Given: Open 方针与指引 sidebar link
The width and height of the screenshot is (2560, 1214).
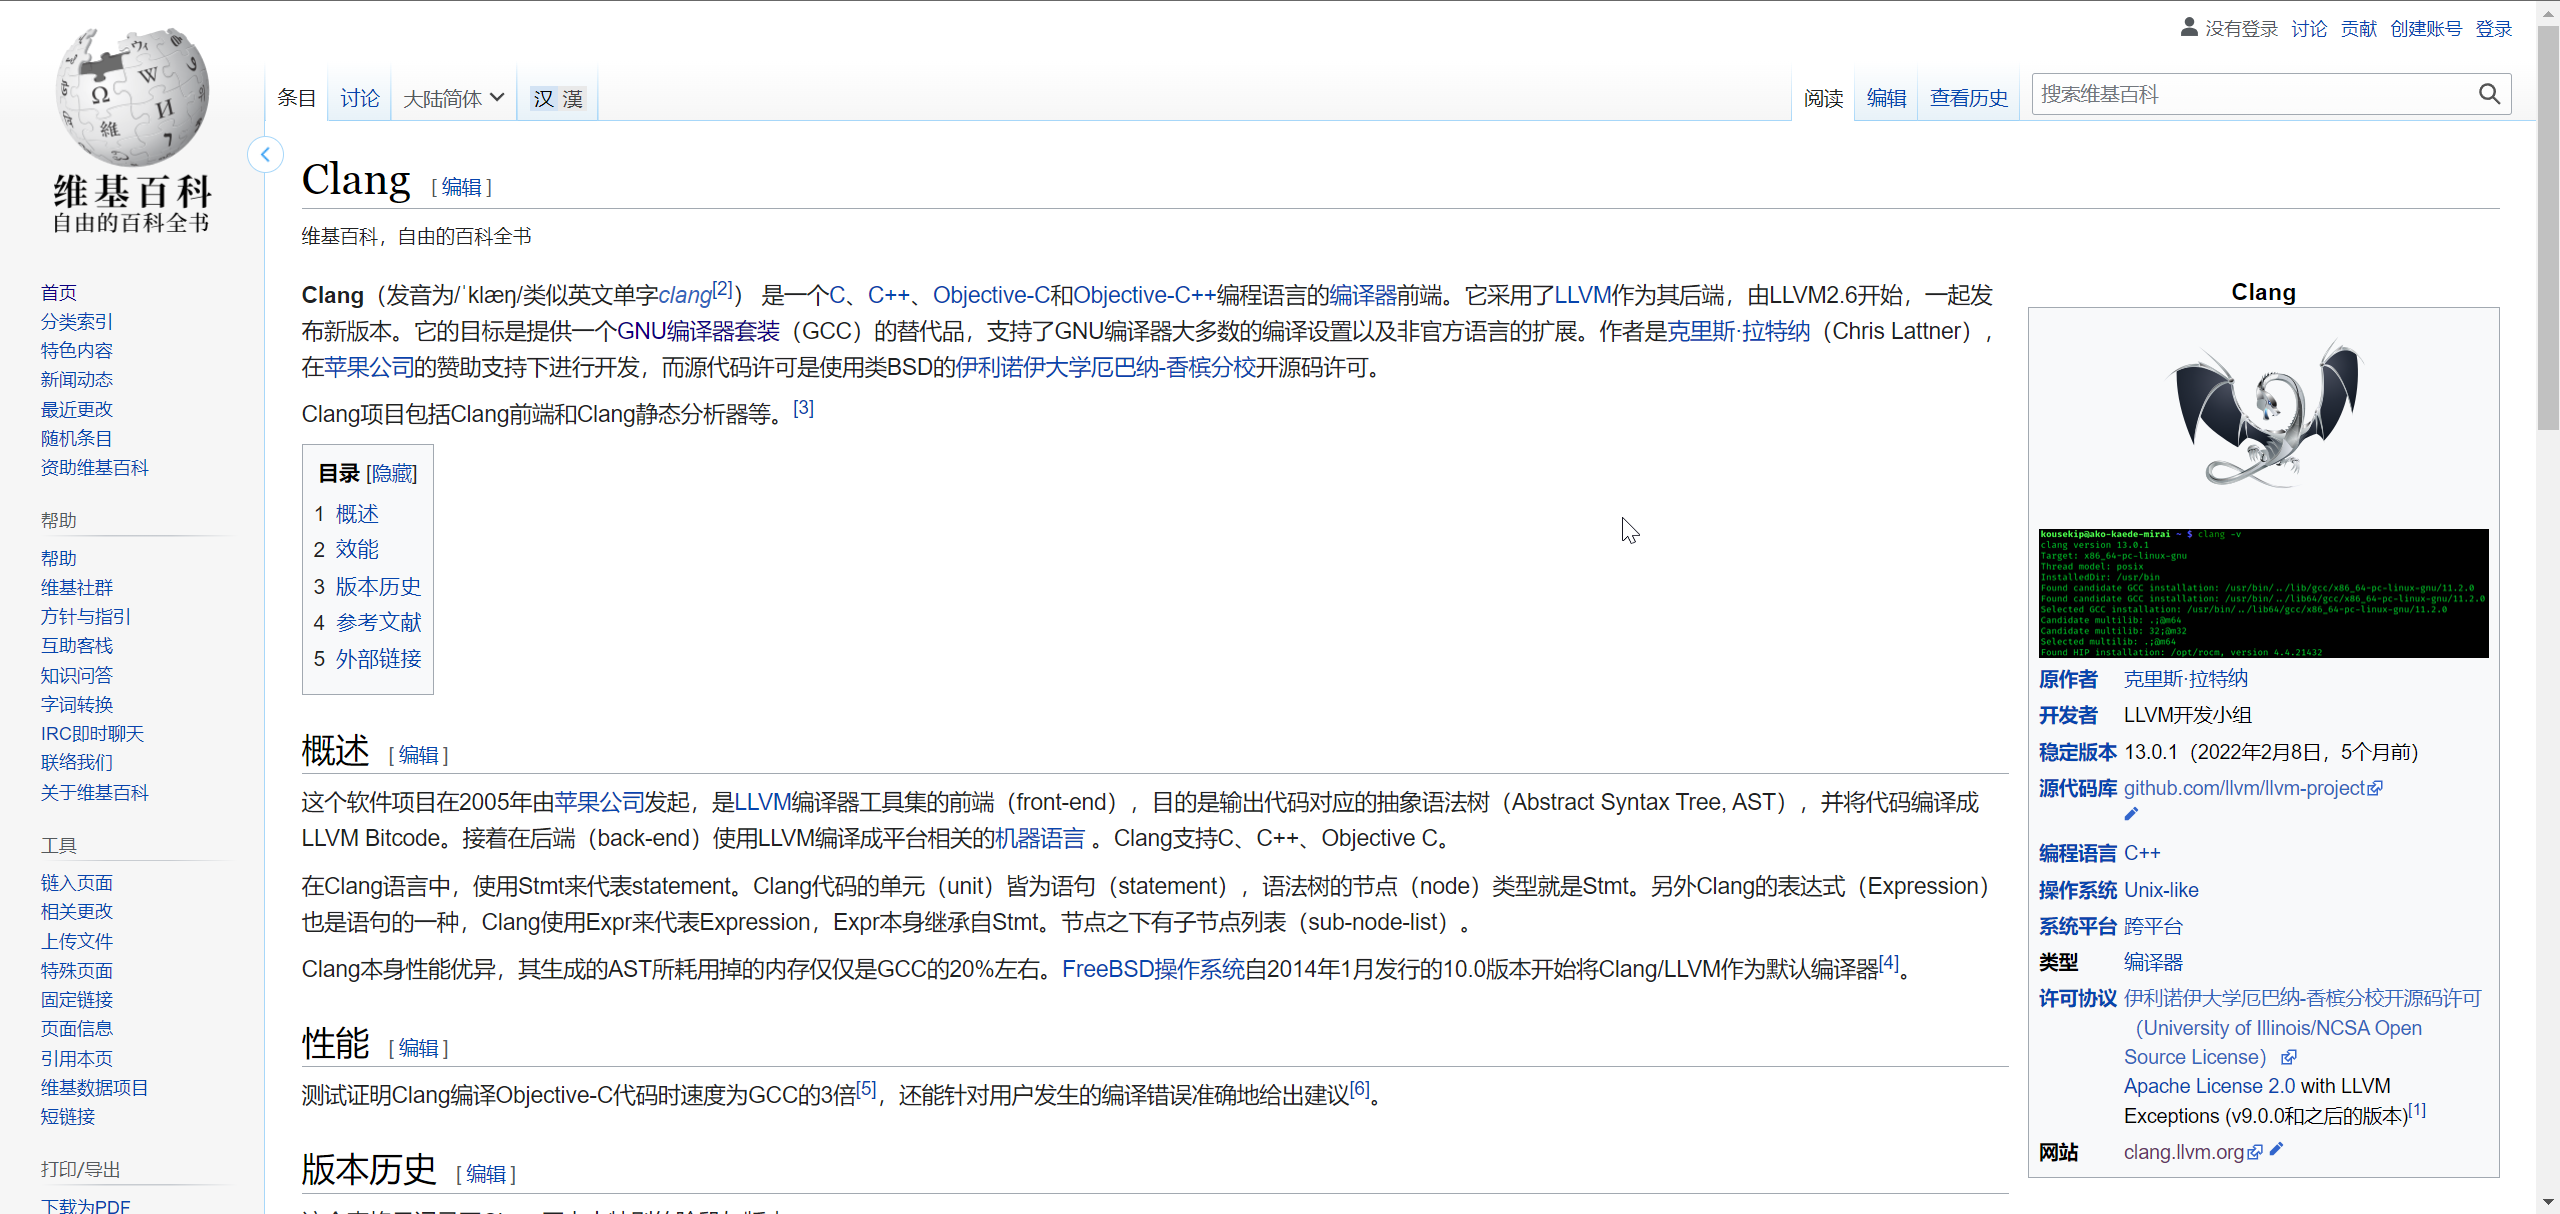Looking at the screenshot, I should pos(86,616).
